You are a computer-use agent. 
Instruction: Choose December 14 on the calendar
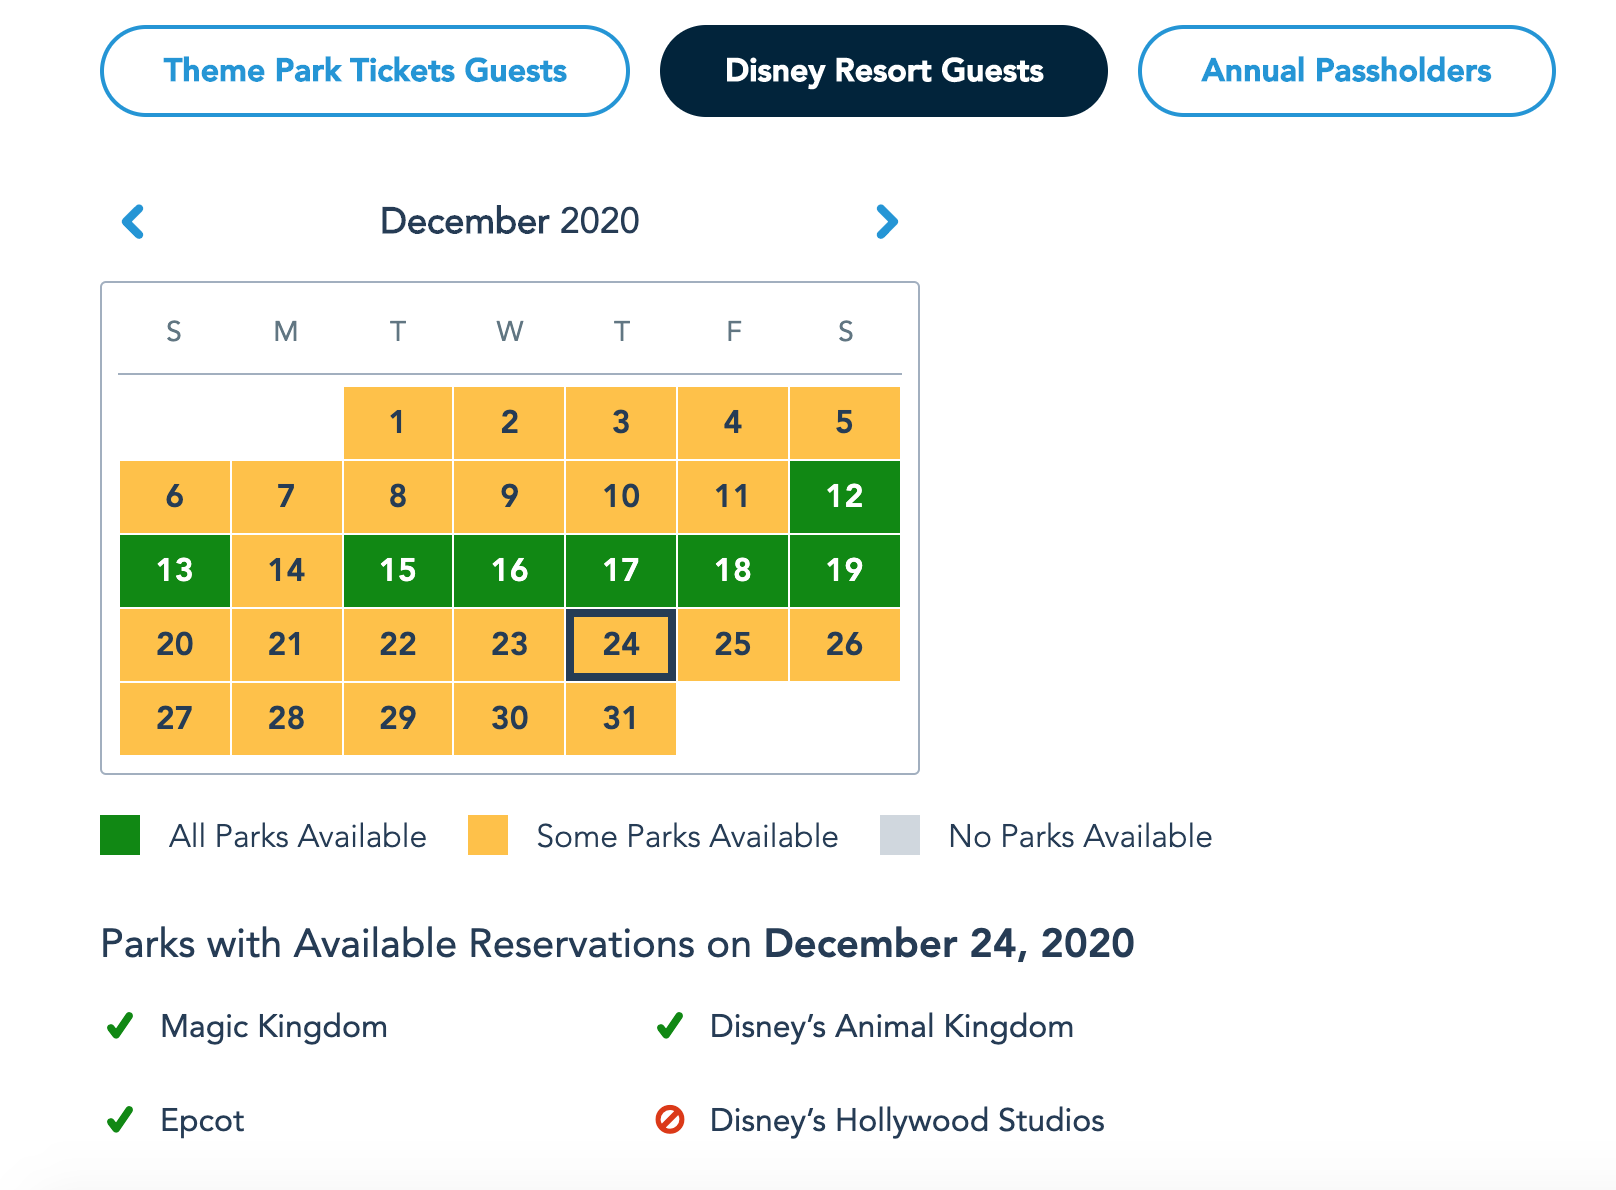point(286,570)
